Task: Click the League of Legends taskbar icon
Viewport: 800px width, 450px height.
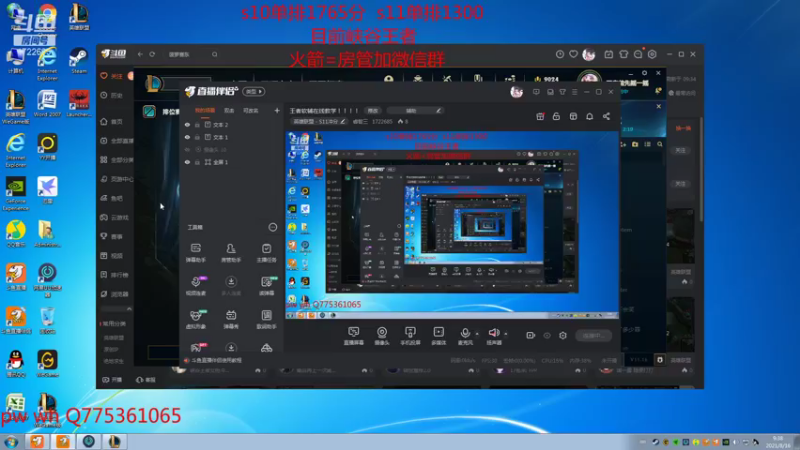Action: (x=114, y=441)
